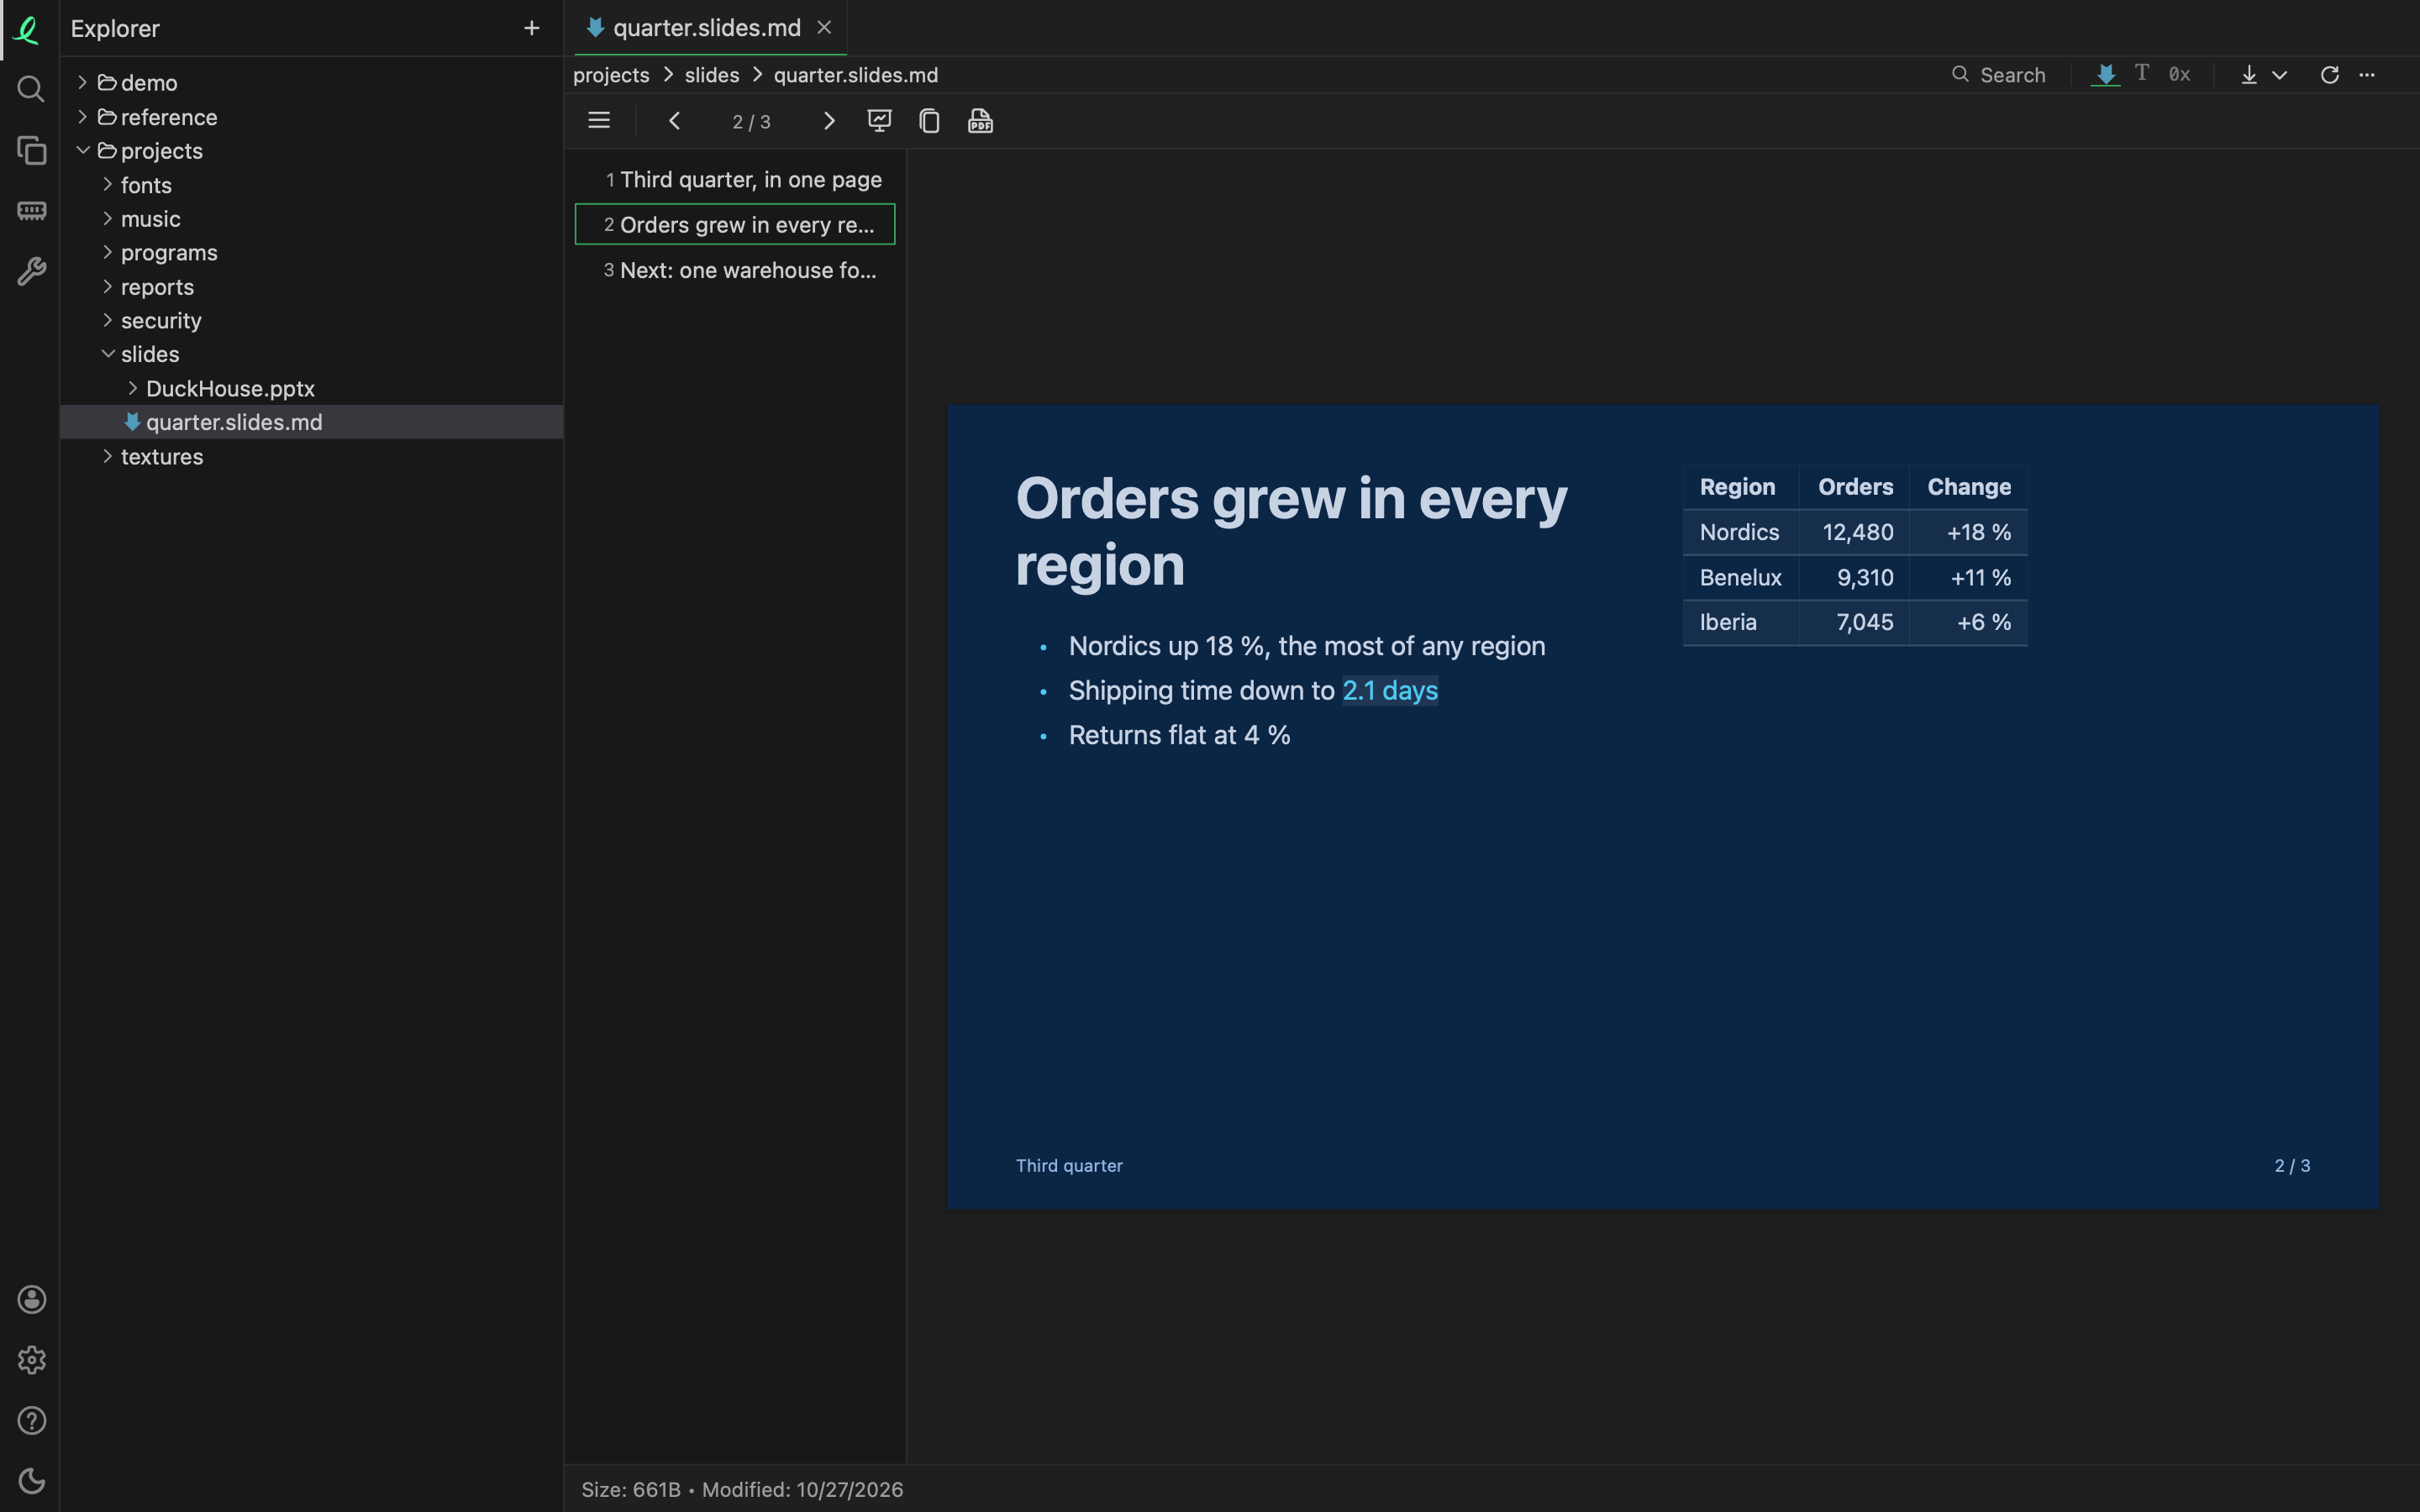Open the memory chip sidebar icon
This screenshot has width=2420, height=1512.
coord(31,210)
